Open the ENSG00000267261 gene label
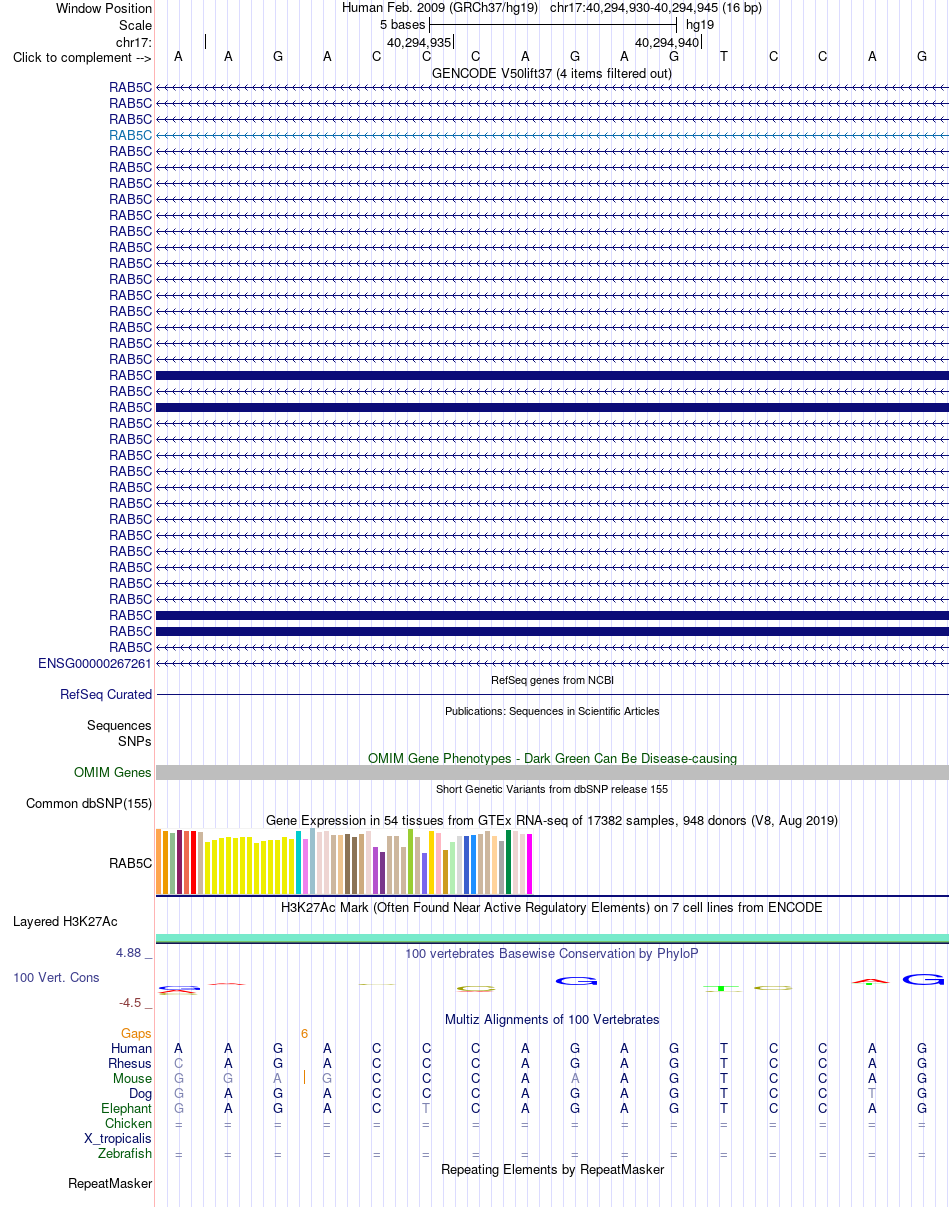This screenshot has width=950, height=1207. point(95,663)
